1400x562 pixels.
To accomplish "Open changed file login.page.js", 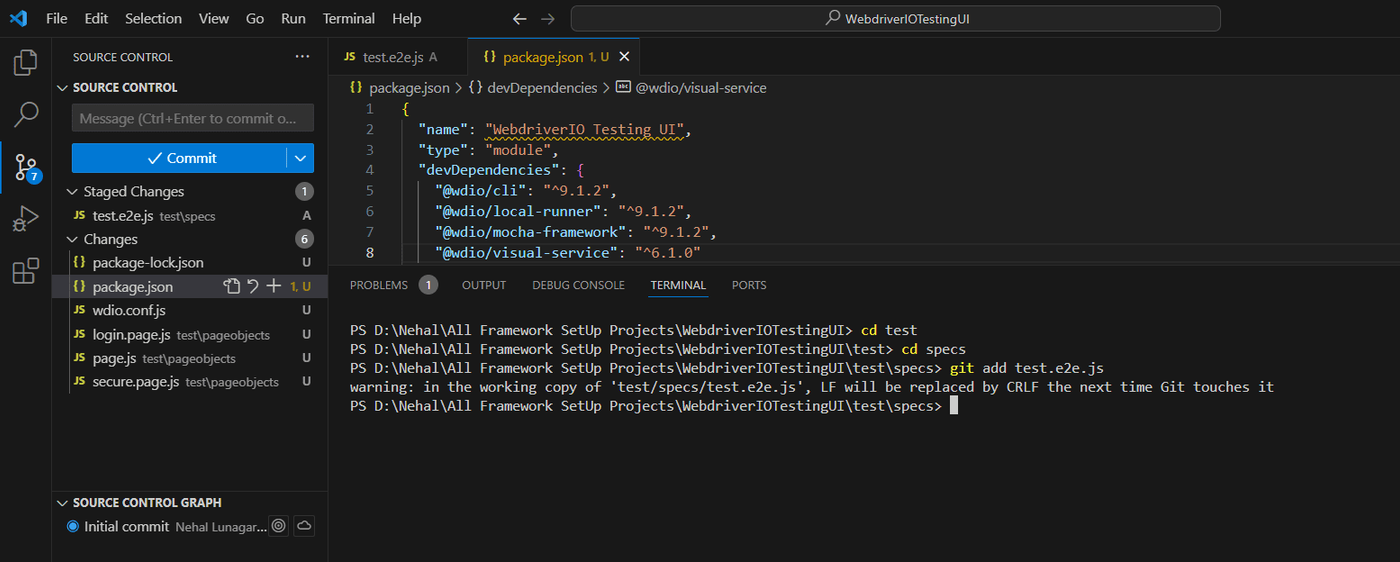I will (x=190, y=334).
